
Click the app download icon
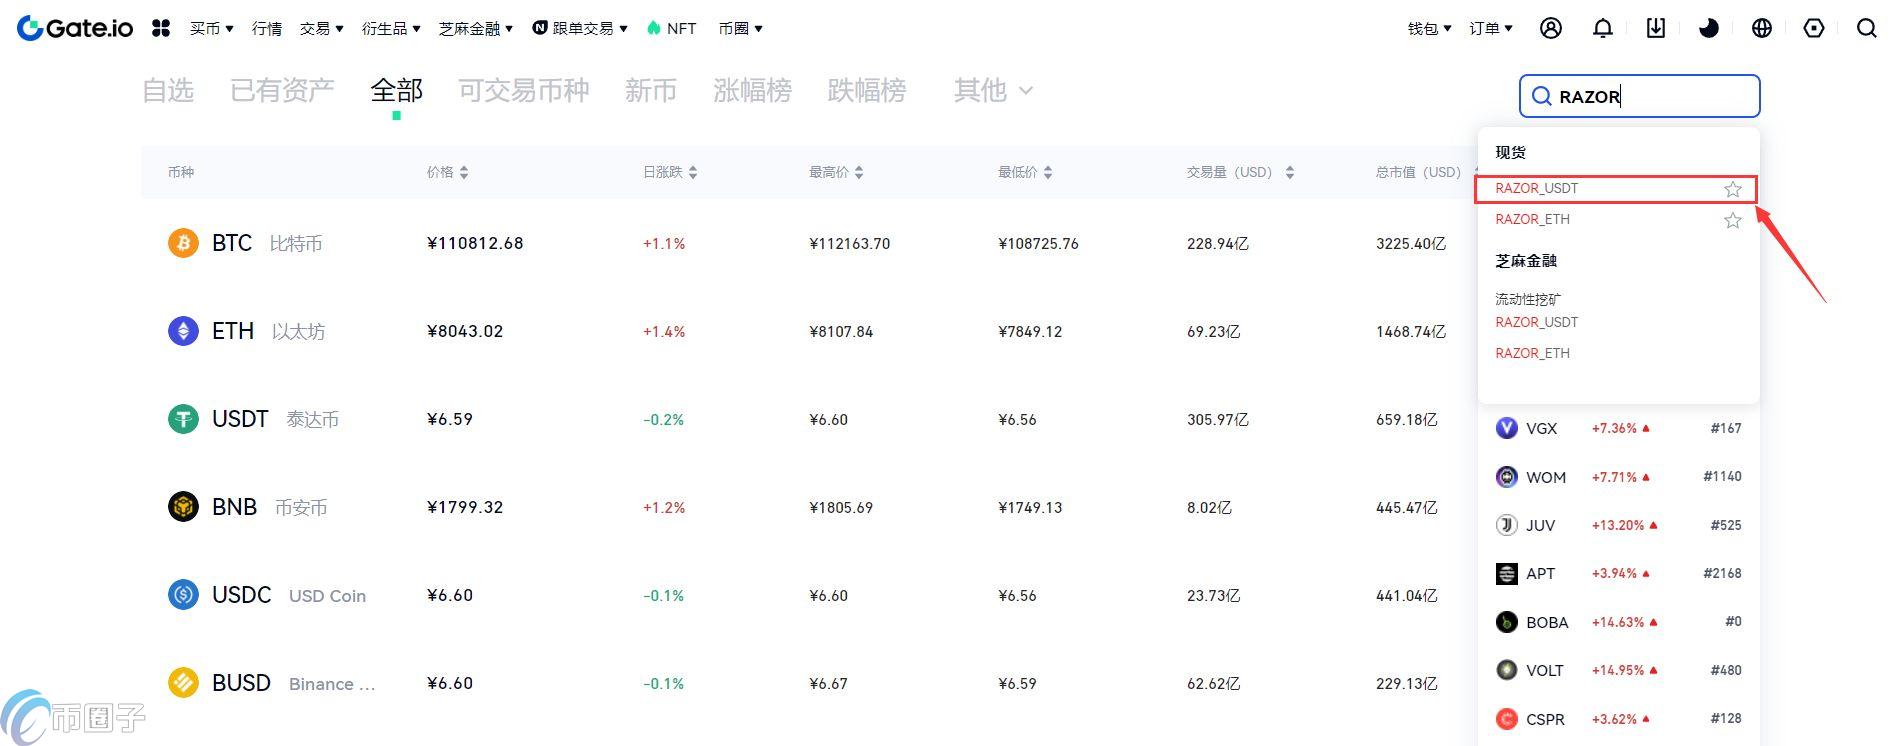(1656, 28)
